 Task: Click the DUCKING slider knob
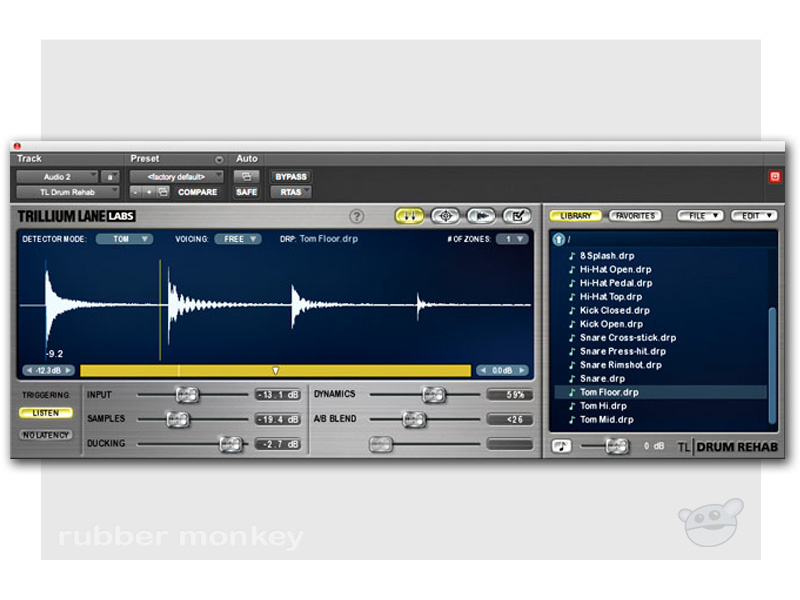[231, 444]
